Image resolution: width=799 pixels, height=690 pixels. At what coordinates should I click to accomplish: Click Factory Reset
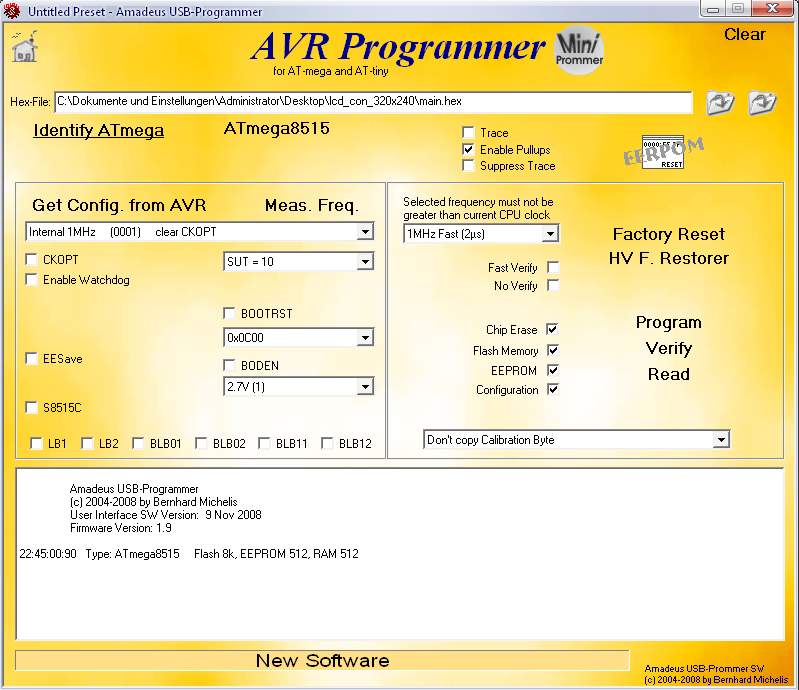click(669, 234)
